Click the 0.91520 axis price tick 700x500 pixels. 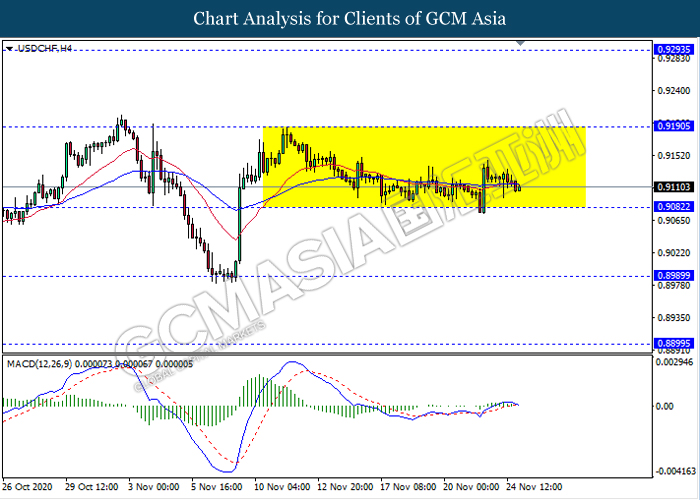[x=674, y=156]
